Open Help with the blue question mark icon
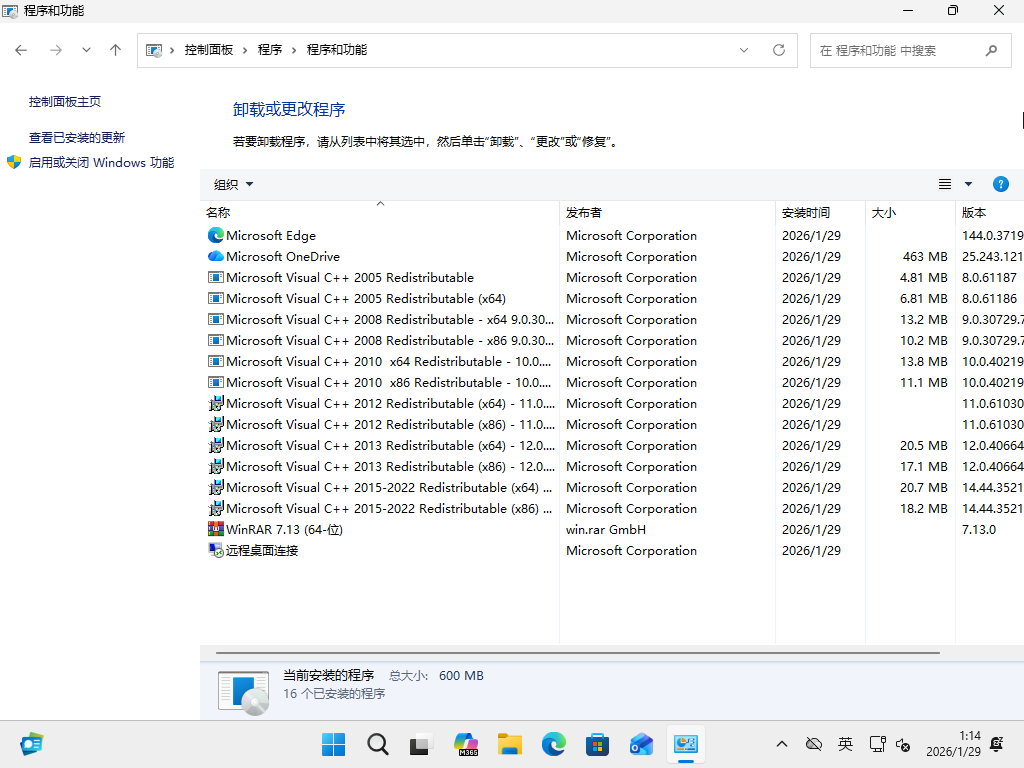This screenshot has width=1024, height=768. point(1001,184)
